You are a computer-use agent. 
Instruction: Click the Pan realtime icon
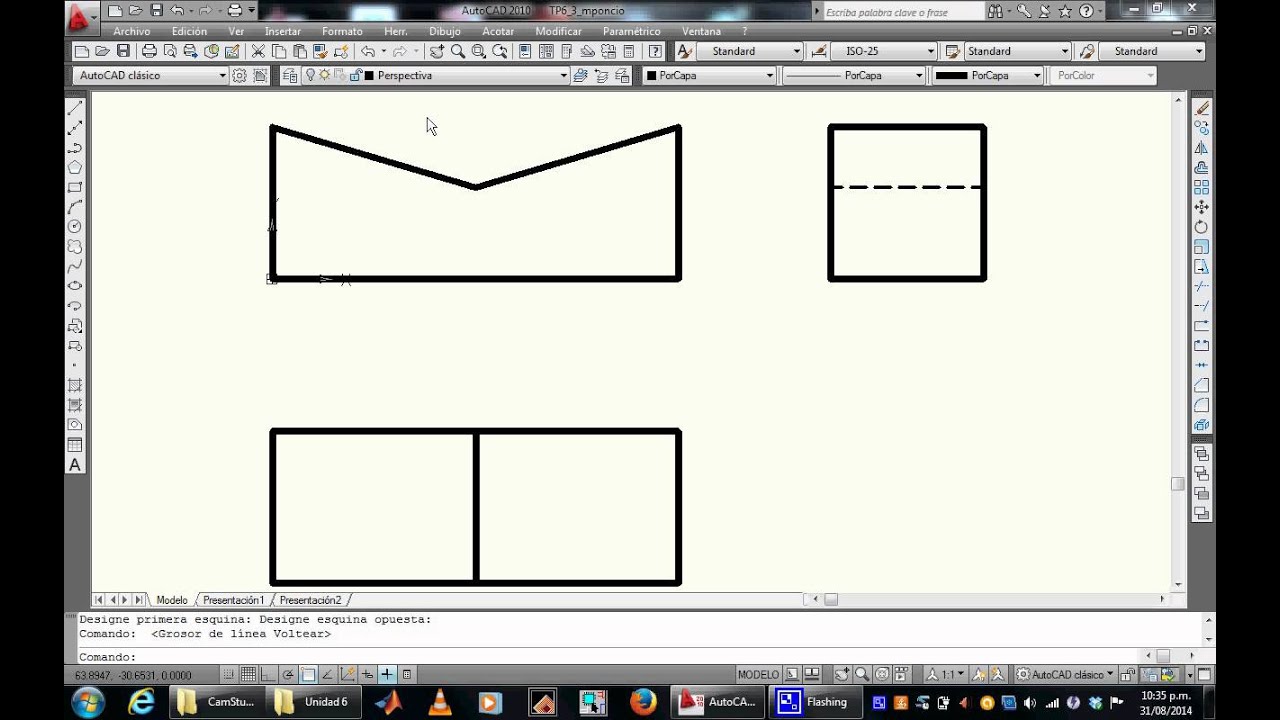click(437, 51)
